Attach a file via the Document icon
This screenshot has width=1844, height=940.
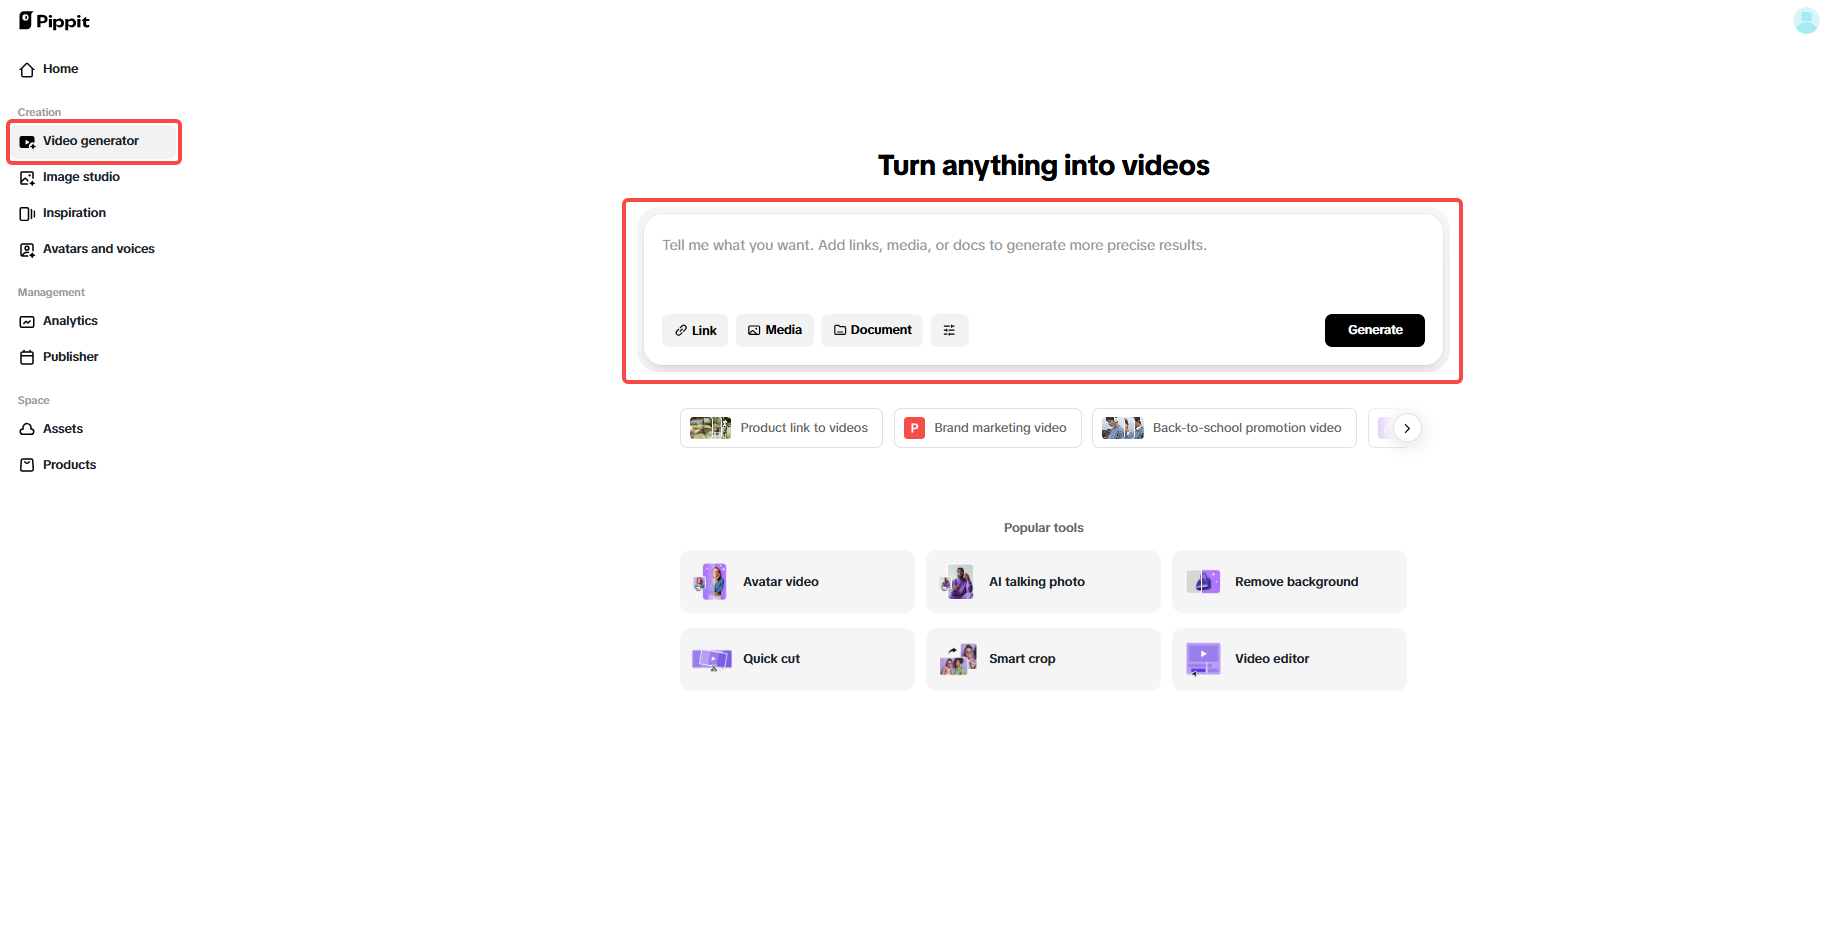click(x=841, y=330)
